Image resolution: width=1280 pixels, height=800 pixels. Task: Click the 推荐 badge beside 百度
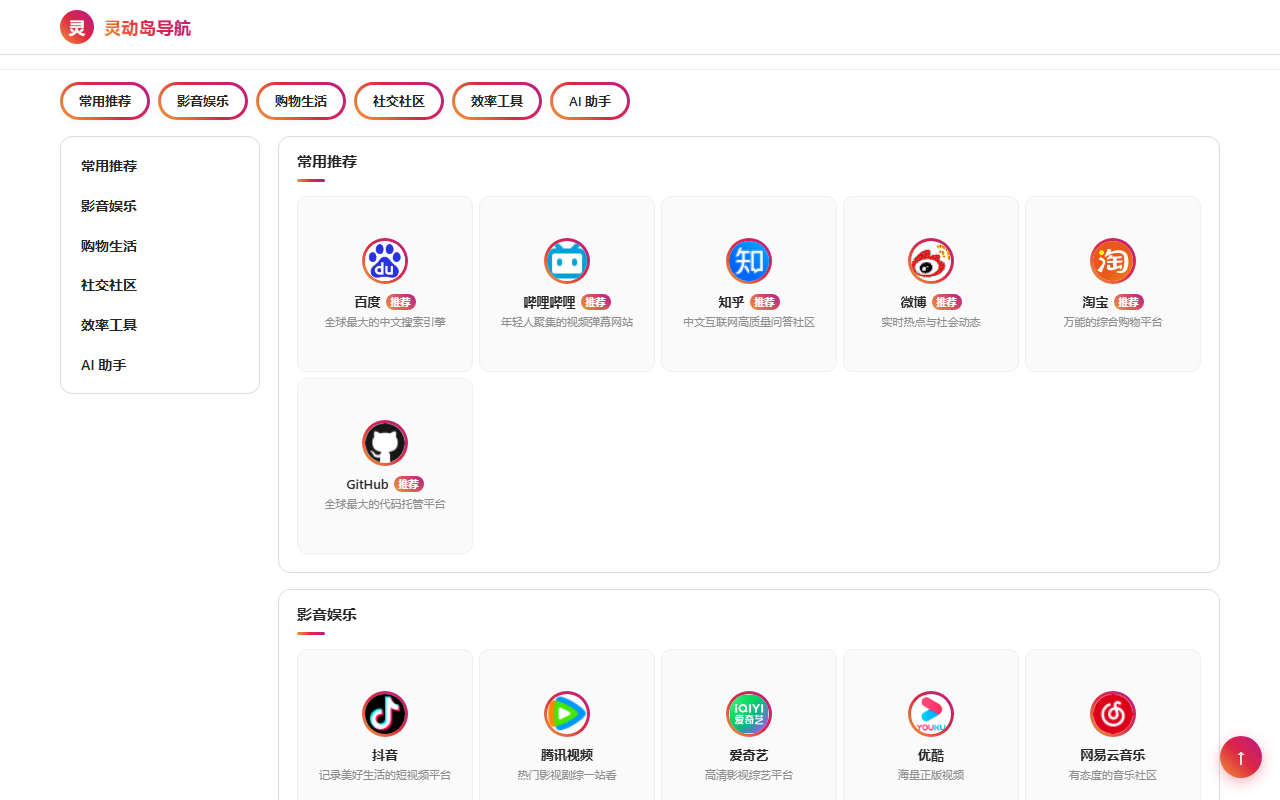point(401,302)
